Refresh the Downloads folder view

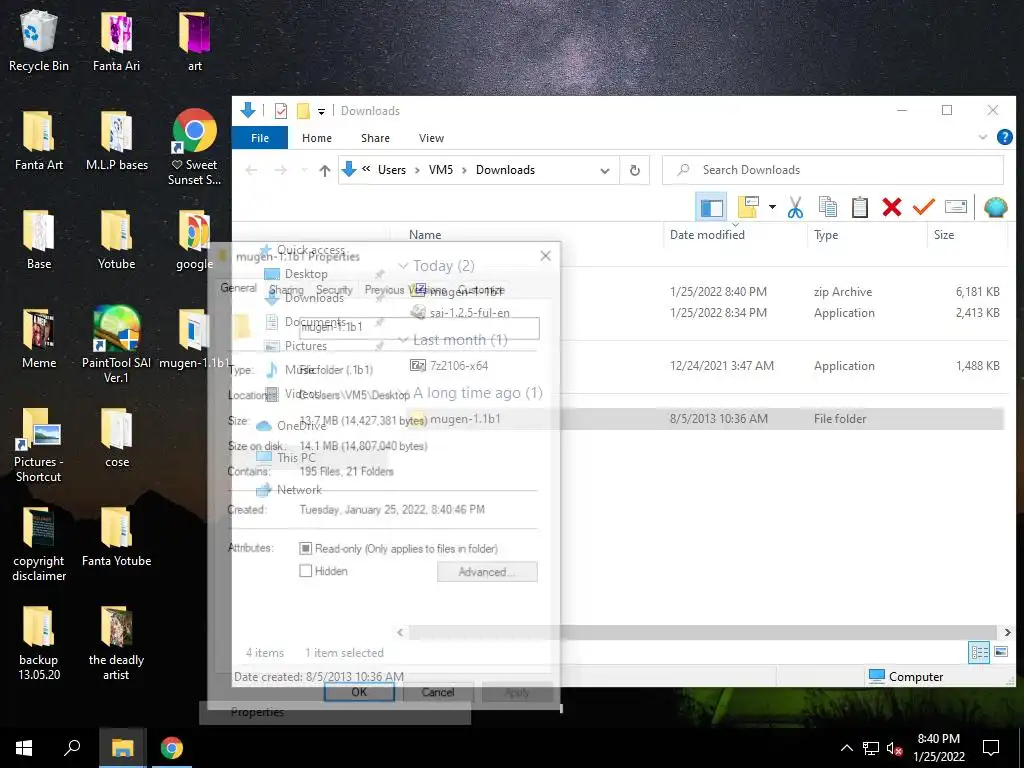[x=635, y=170]
